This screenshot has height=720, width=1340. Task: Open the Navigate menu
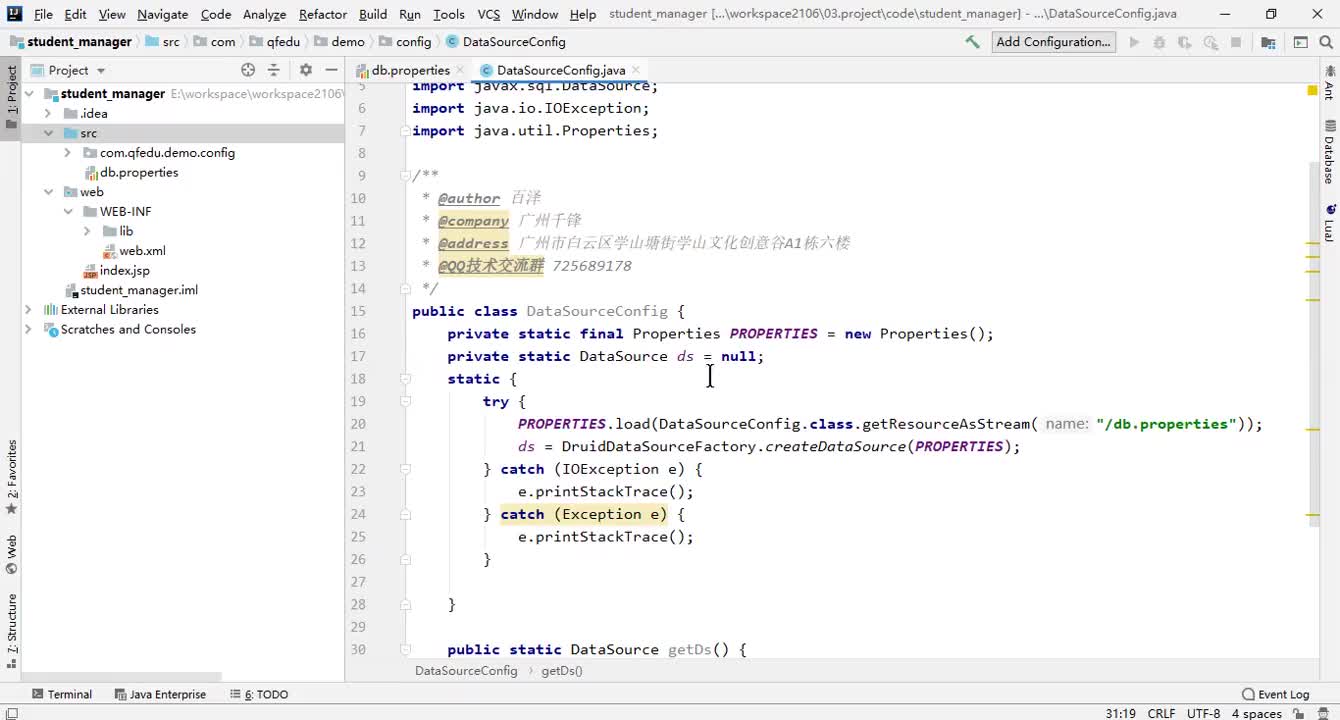(163, 14)
